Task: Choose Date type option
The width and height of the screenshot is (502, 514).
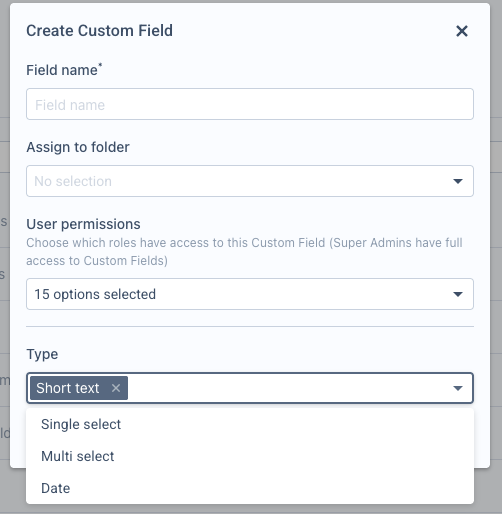Action: coord(250,488)
